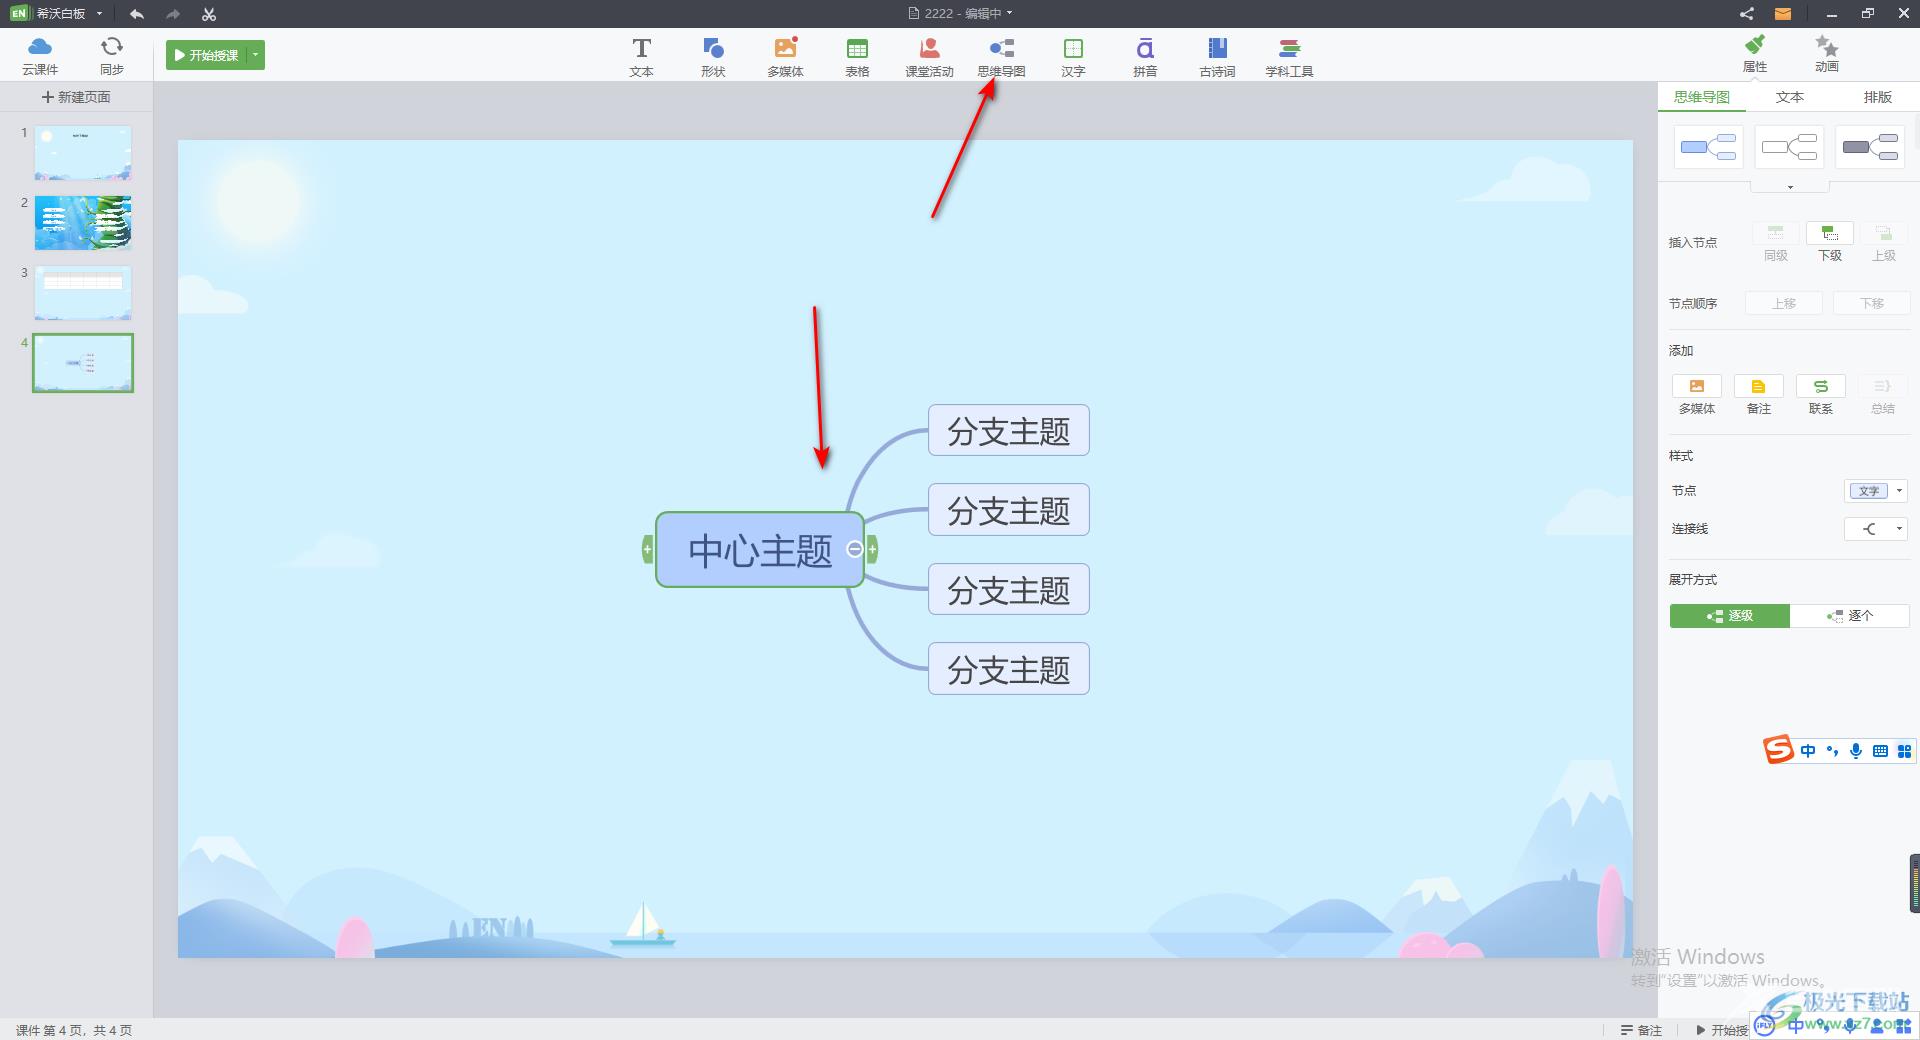Screen dimensions: 1920x1040
Task: Open the 表格 table tool
Action: [x=857, y=56]
